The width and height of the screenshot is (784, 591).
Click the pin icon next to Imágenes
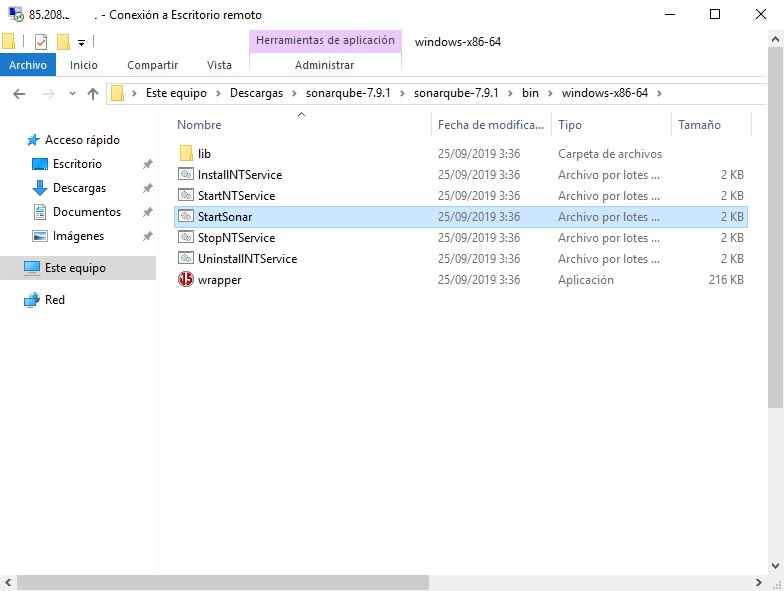coord(148,236)
